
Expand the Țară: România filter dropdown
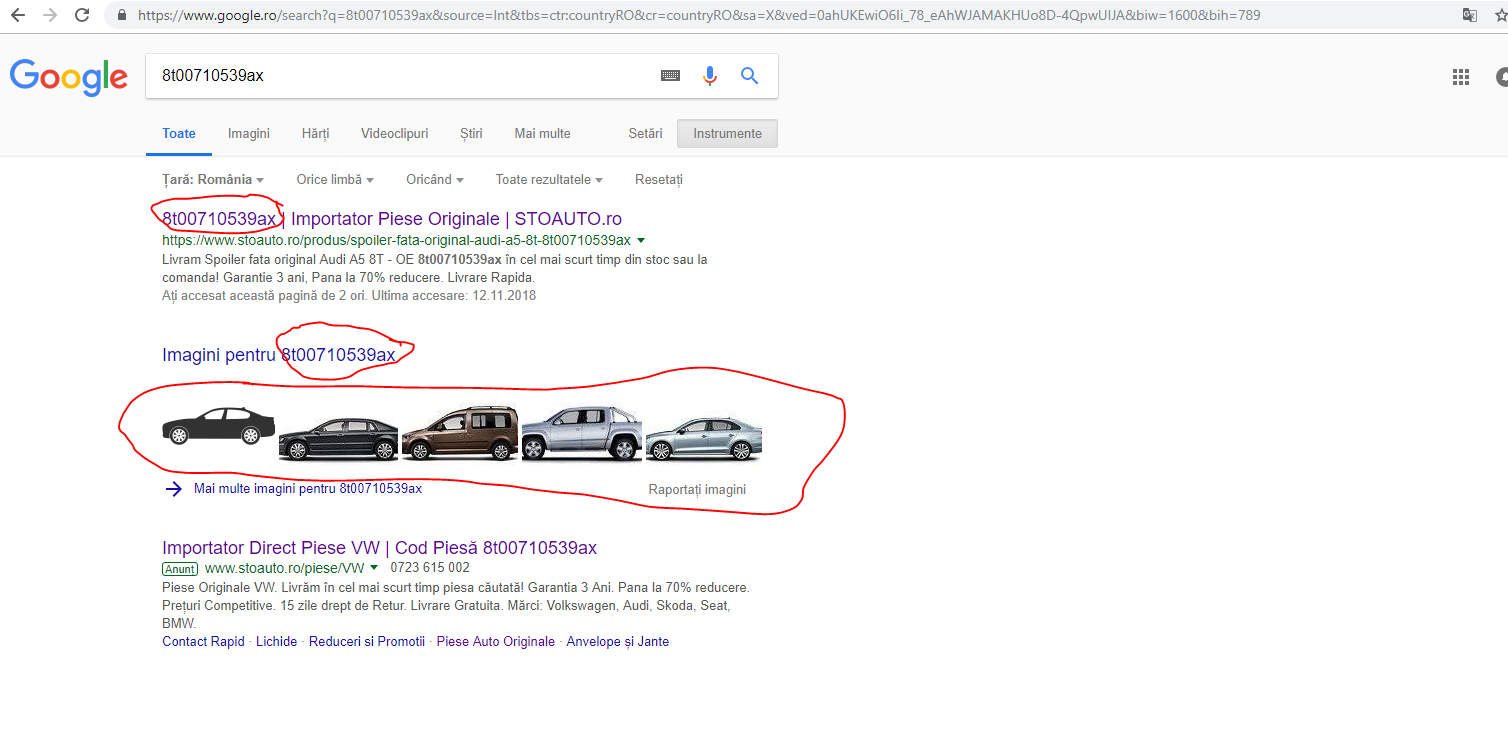click(213, 180)
